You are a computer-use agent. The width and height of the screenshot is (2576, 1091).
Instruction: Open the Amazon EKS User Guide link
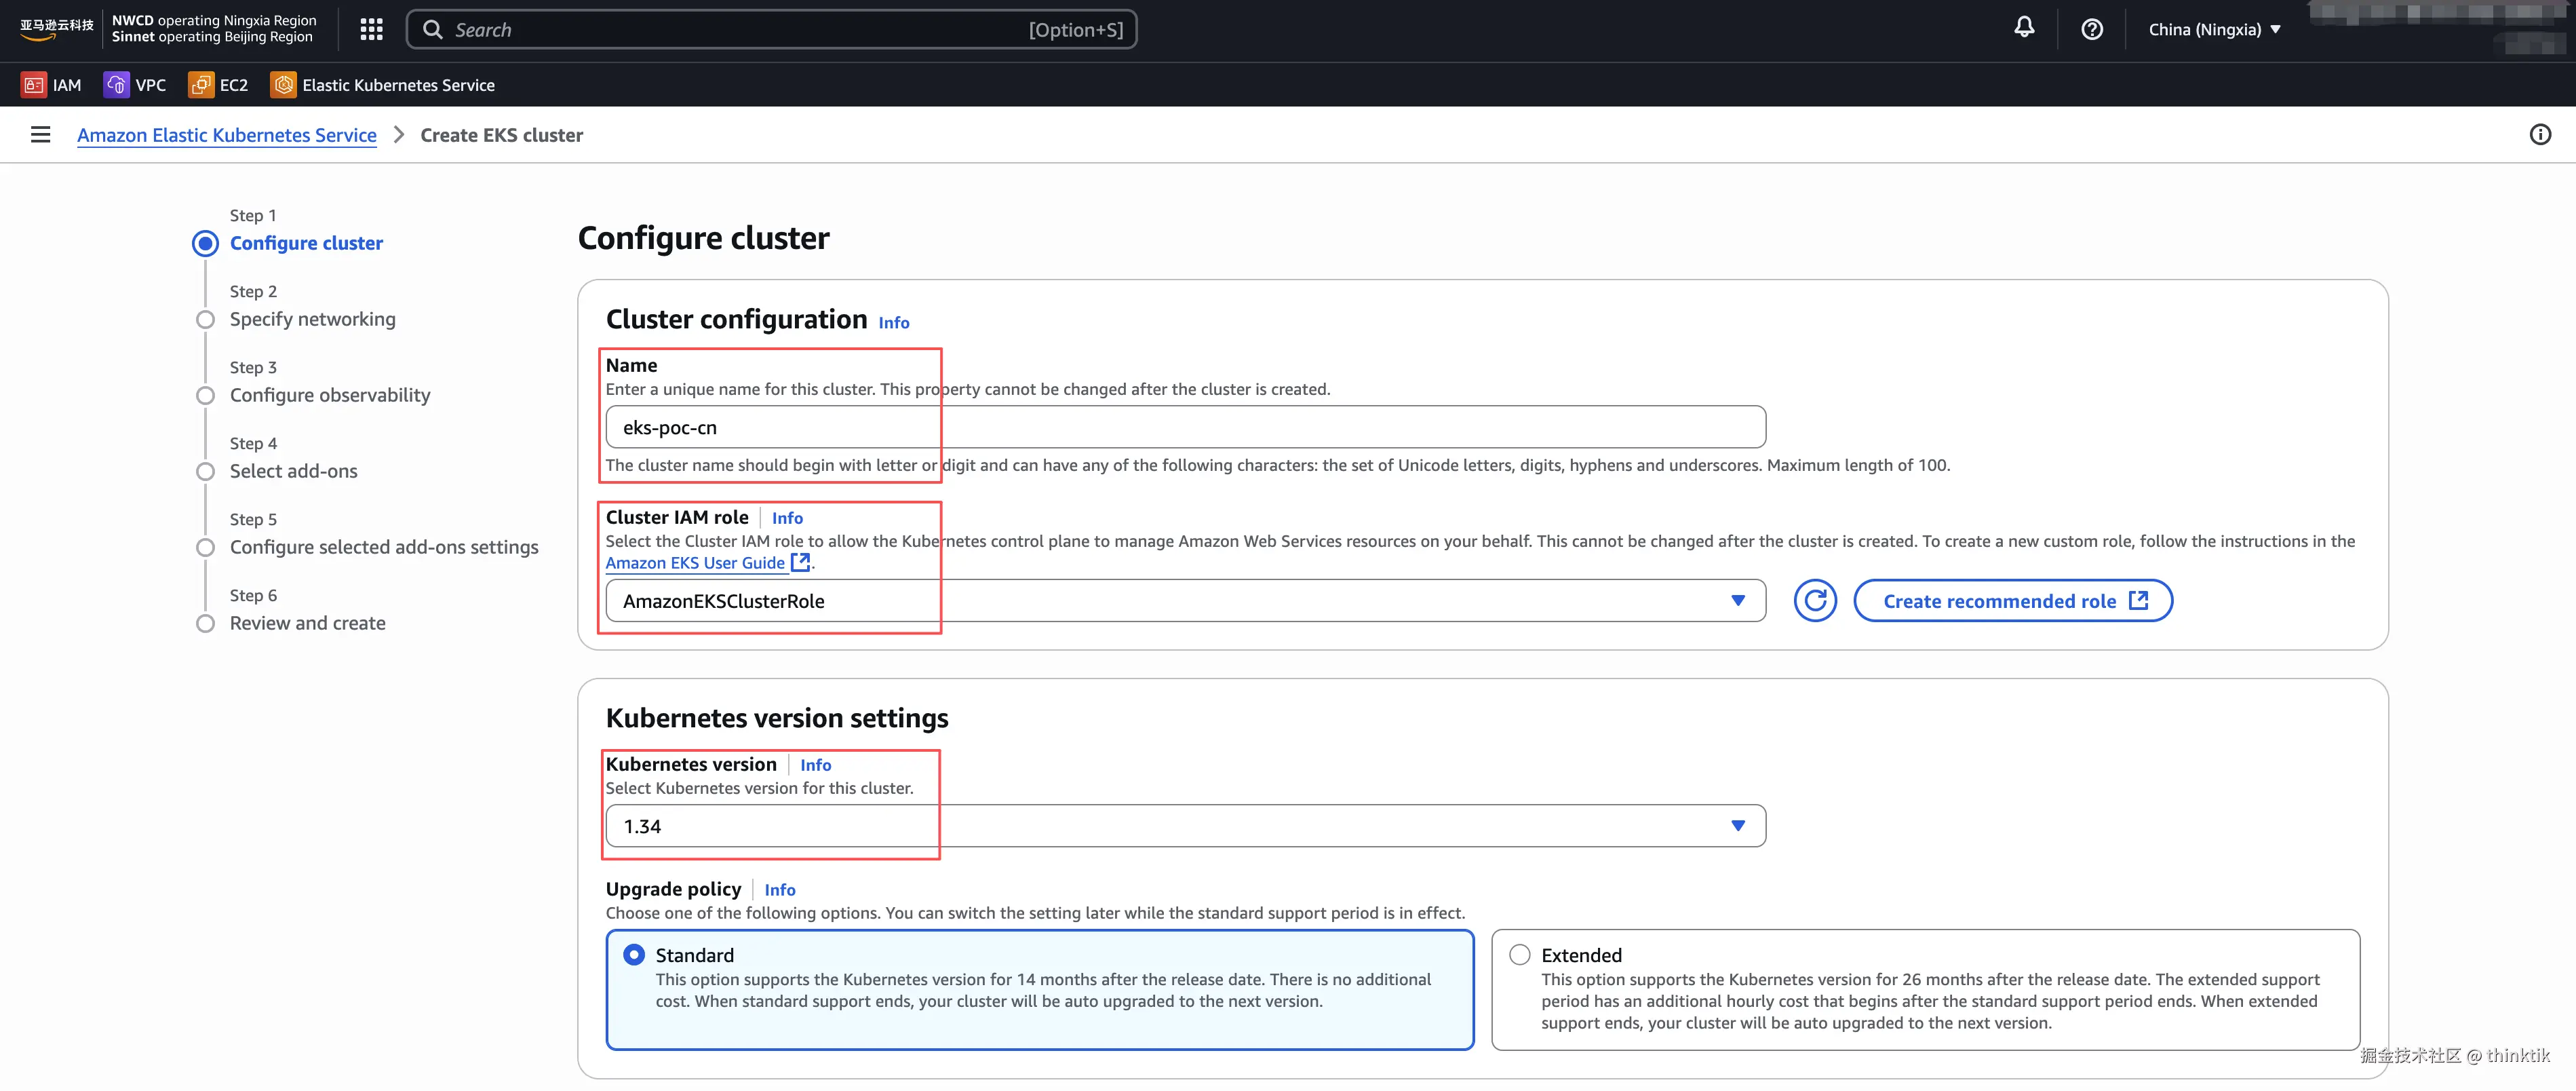coord(695,563)
